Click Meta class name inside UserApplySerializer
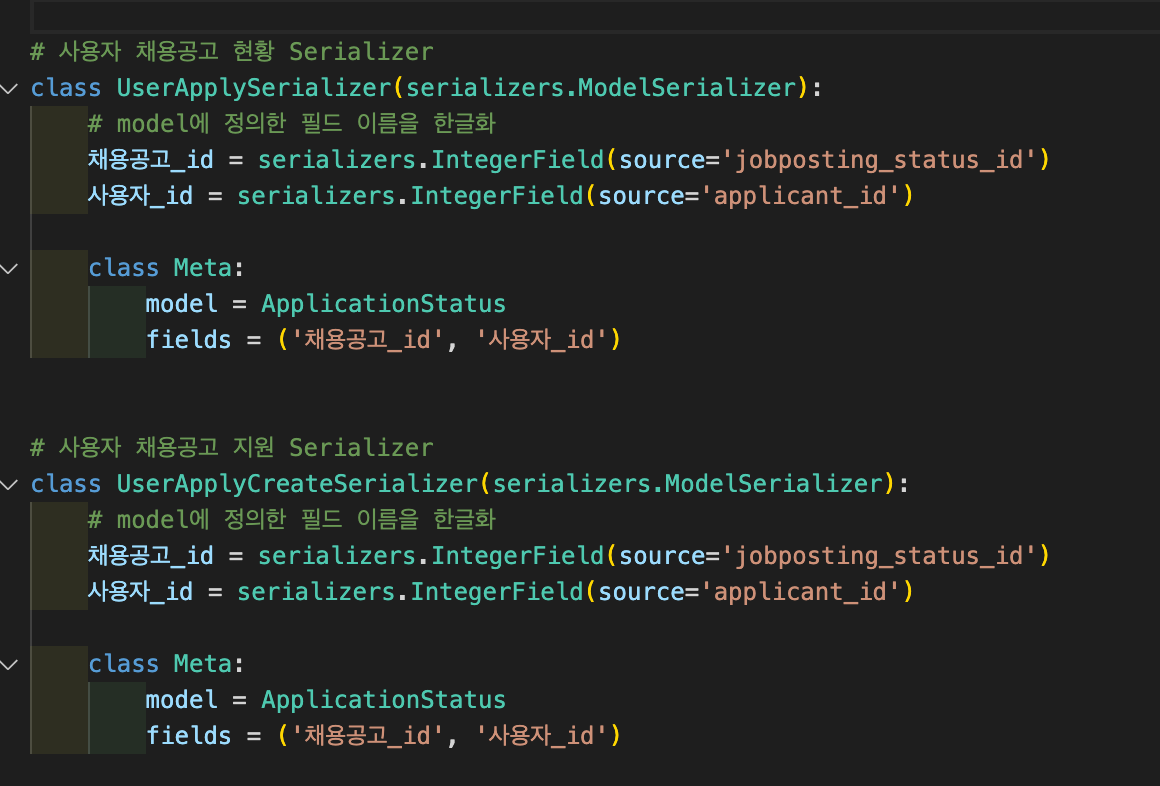 coord(203,268)
